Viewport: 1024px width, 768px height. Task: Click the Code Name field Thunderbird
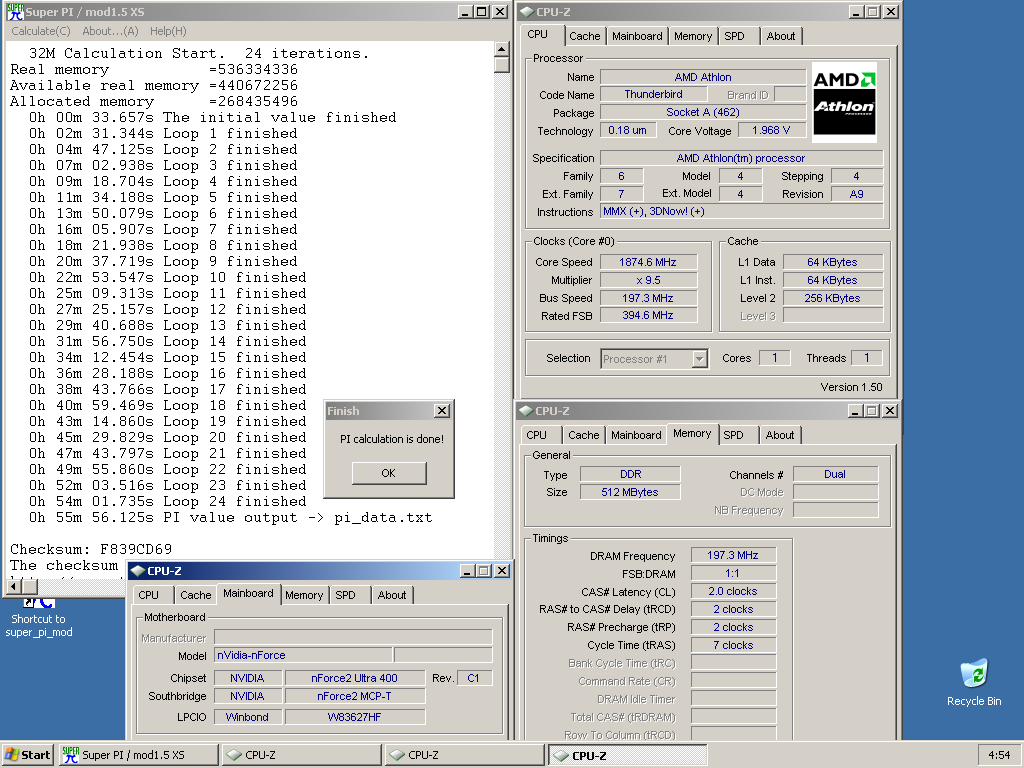[653, 94]
